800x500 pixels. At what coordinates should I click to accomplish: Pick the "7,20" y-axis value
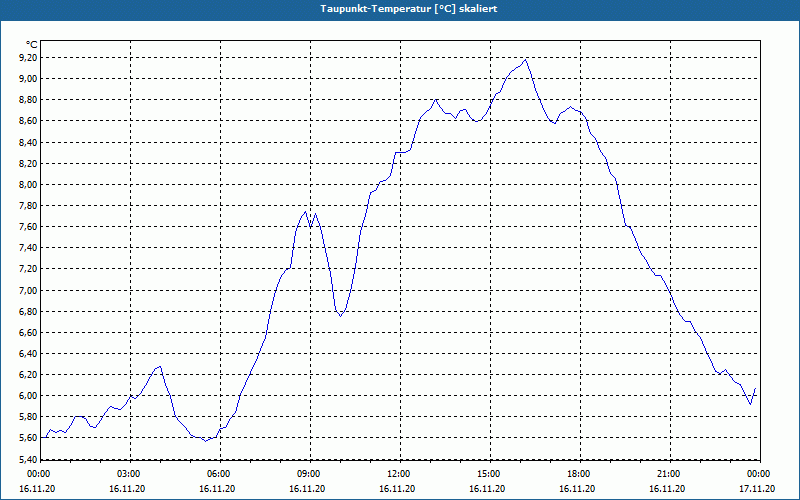click(x=29, y=269)
